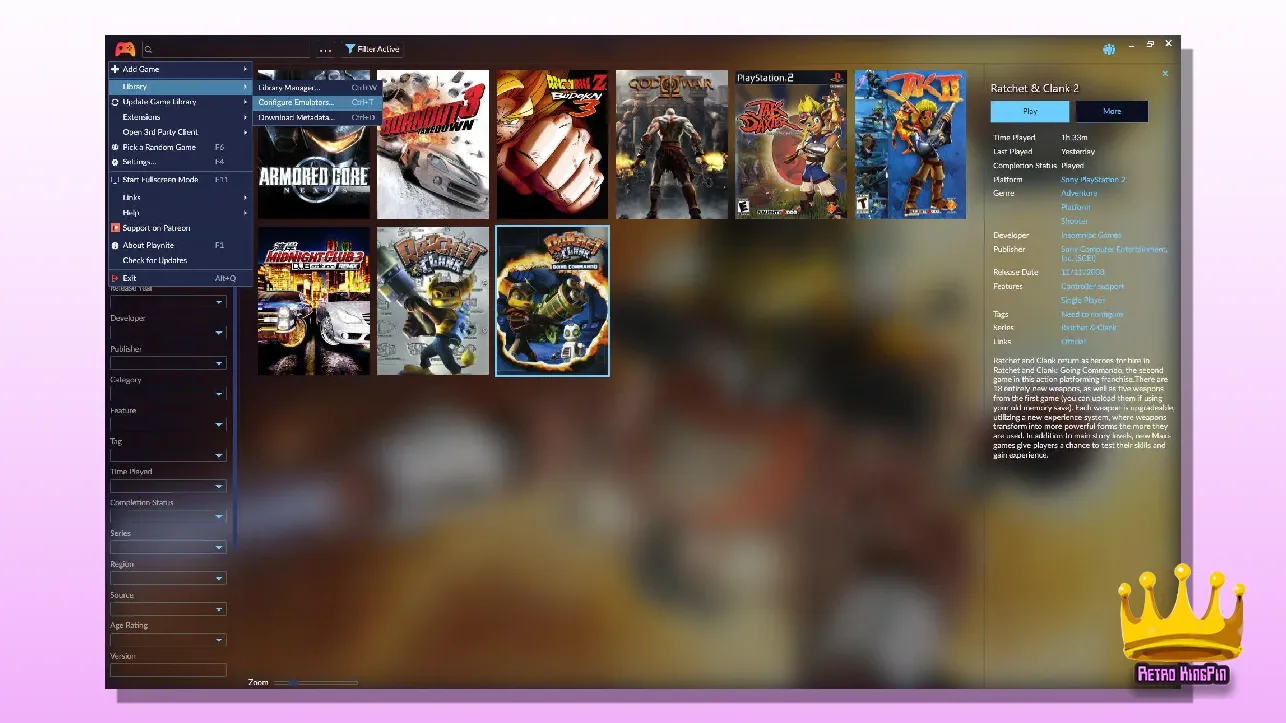This screenshot has width=1286, height=723.
Task: Expand the Source filter dropdown
Action: (168, 609)
